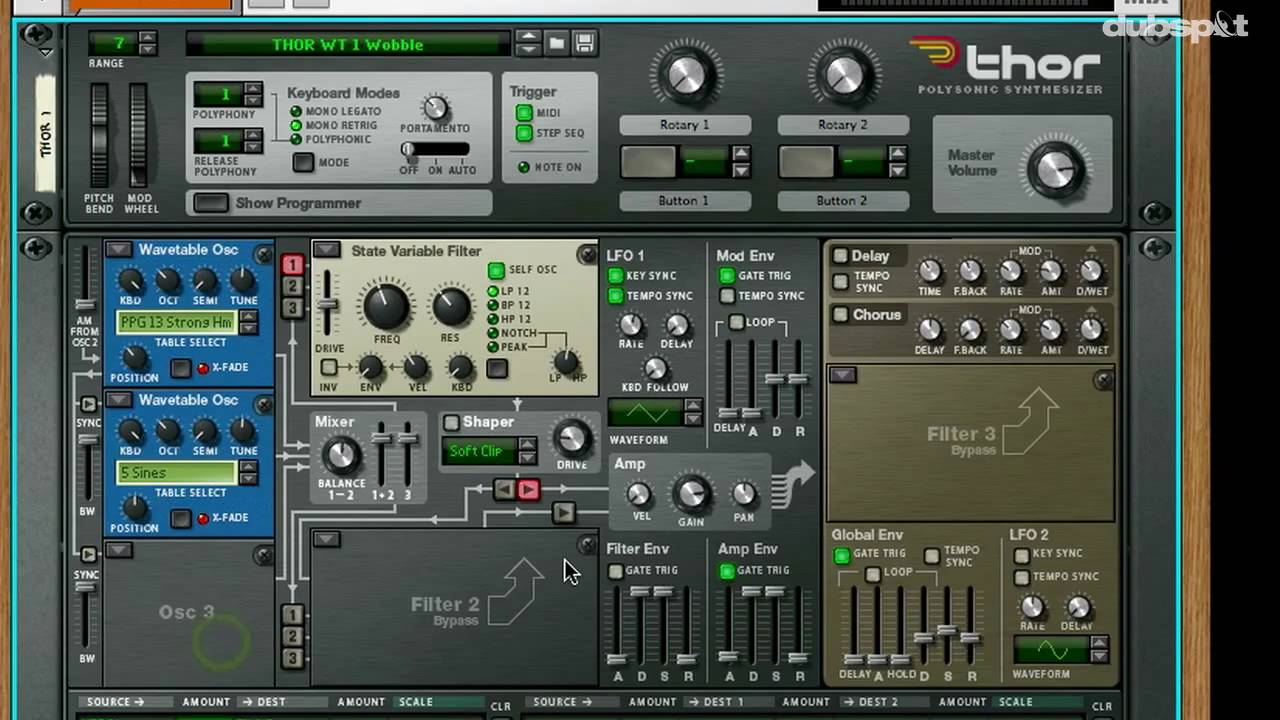Adjust filter FREQ knob
The image size is (1280, 720).
click(386, 306)
